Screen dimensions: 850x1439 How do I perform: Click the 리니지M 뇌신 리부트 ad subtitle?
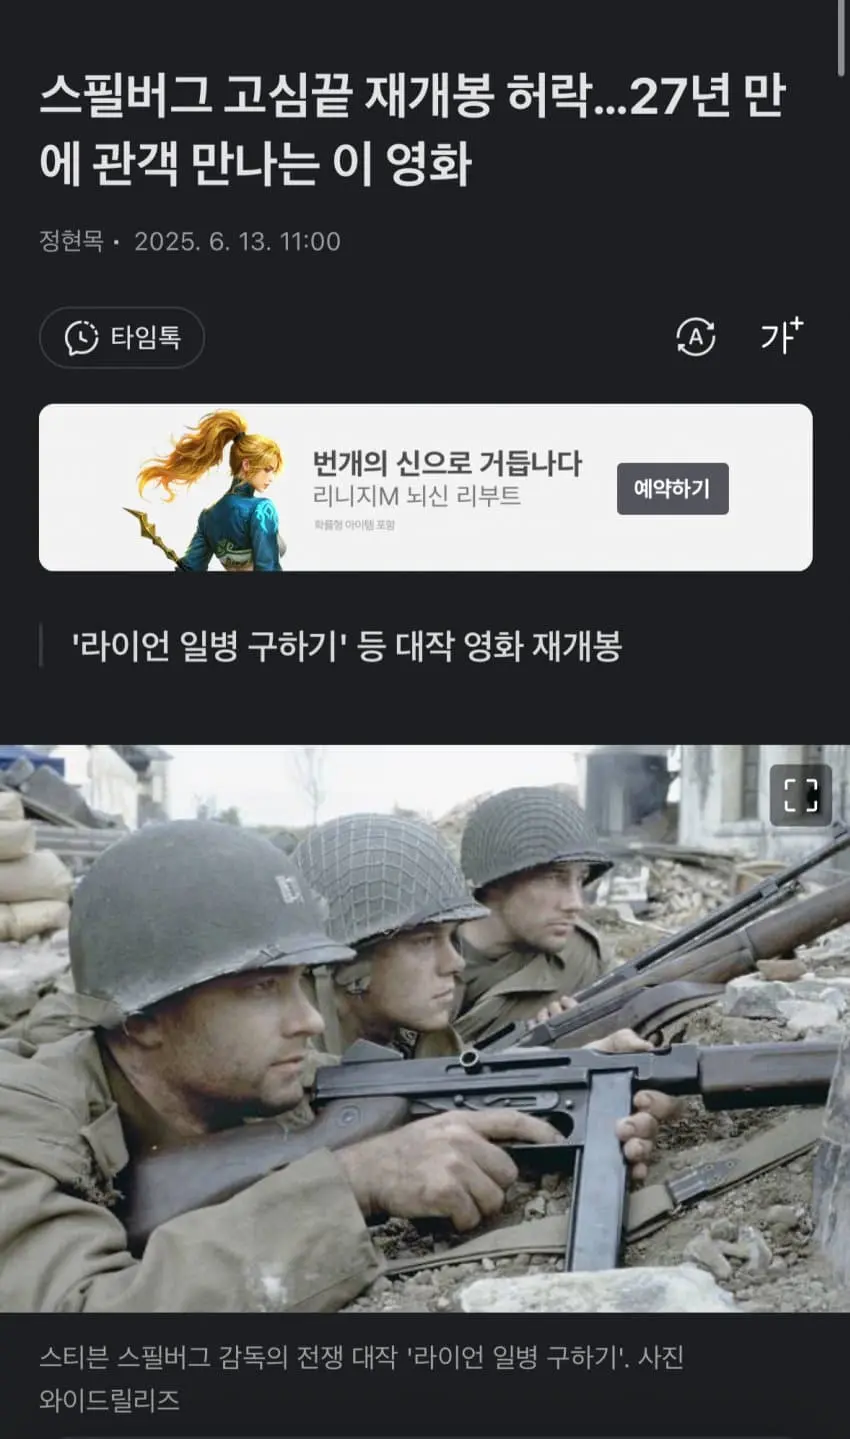417,497
